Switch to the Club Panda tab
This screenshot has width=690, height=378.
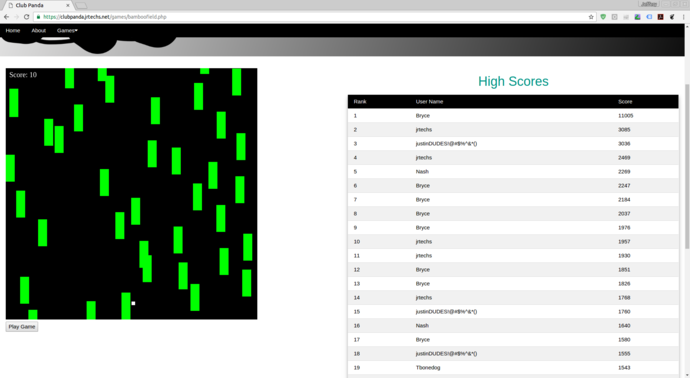[37, 5]
